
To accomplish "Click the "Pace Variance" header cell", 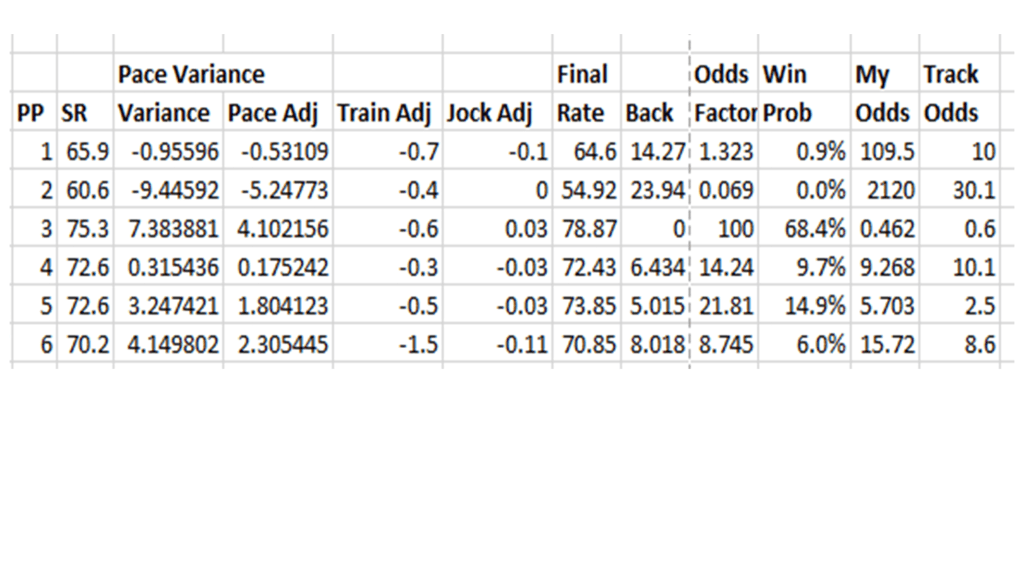I will coord(191,75).
